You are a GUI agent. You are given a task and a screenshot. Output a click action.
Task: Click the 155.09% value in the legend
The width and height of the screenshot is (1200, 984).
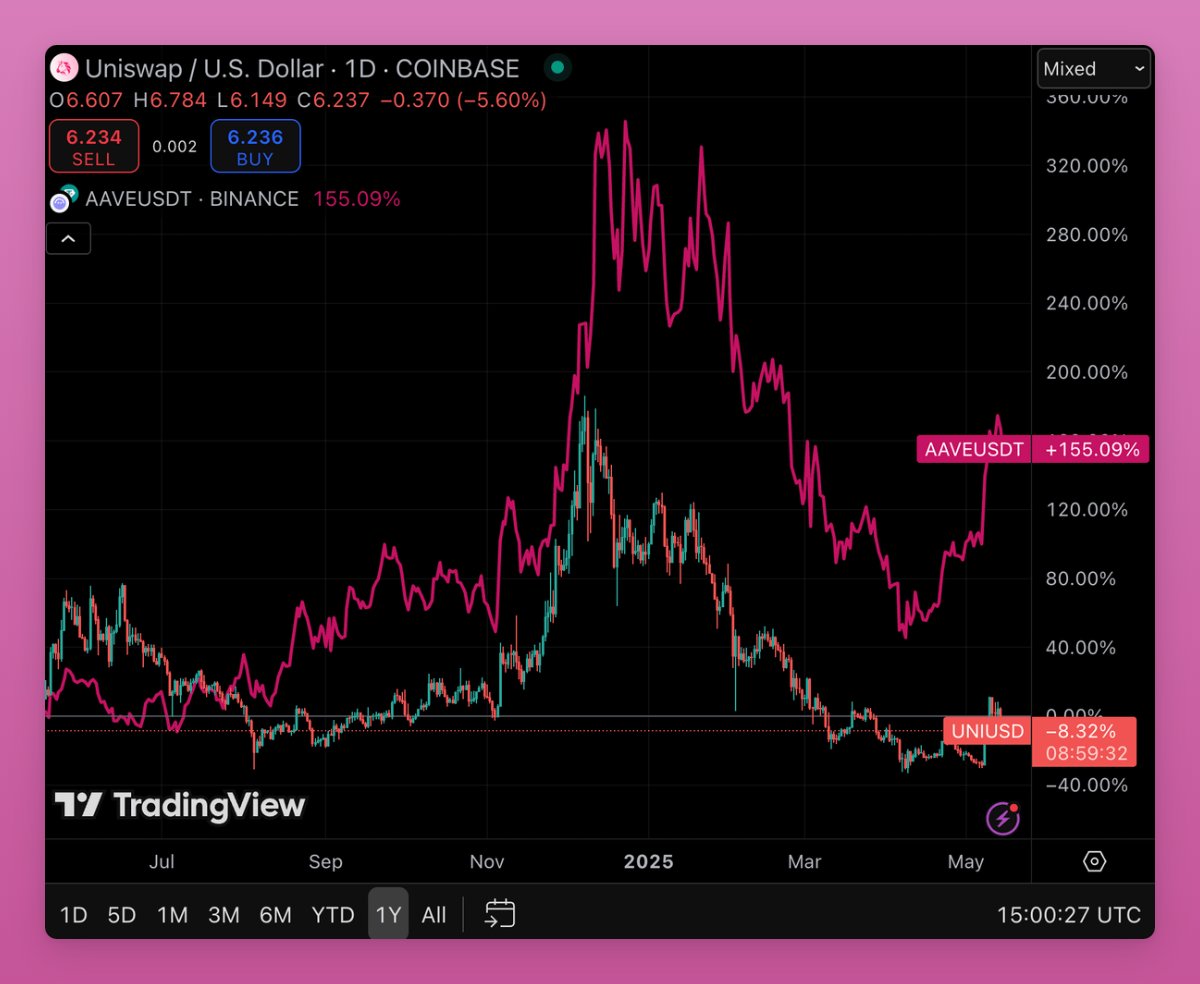tap(357, 199)
